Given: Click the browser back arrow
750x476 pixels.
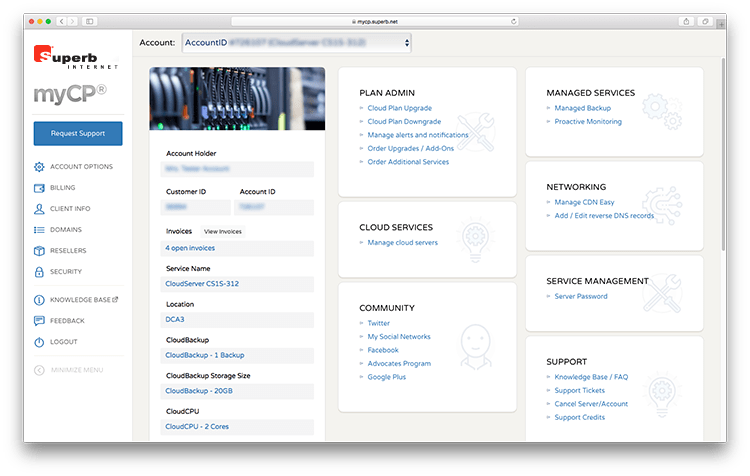Looking at the screenshot, I should 62,22.
